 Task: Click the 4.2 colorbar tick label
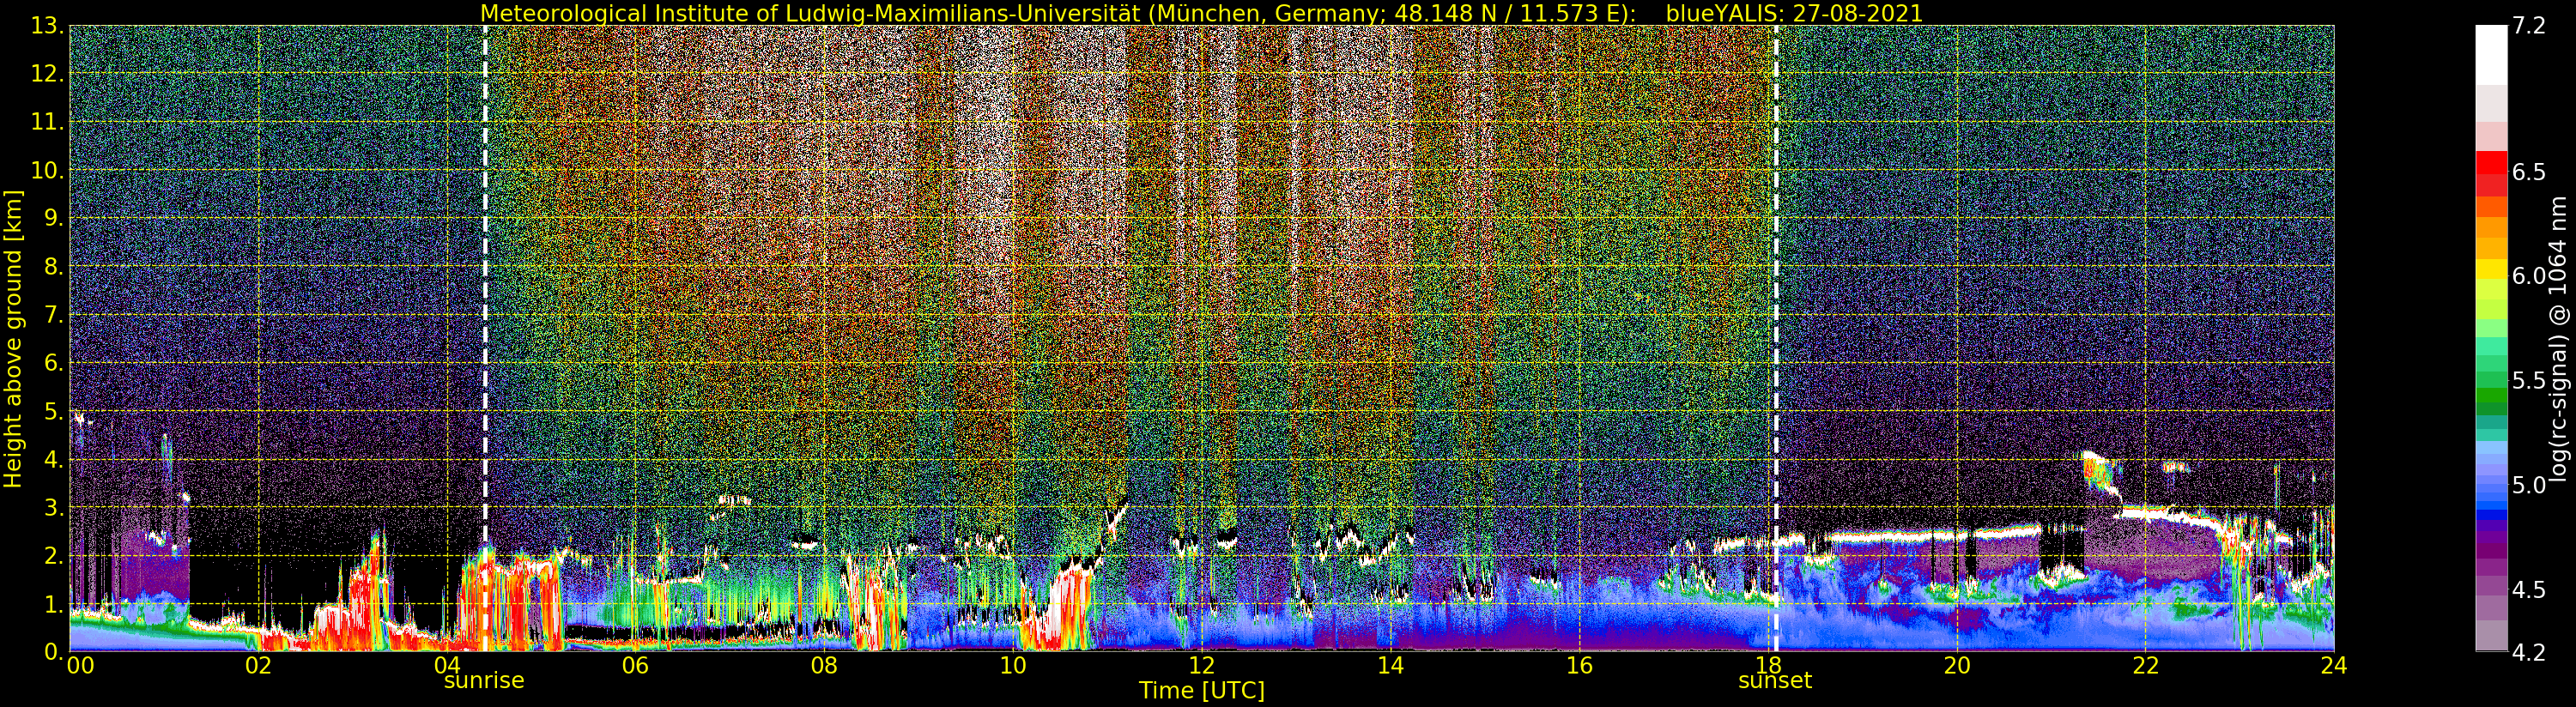click(x=2528, y=652)
